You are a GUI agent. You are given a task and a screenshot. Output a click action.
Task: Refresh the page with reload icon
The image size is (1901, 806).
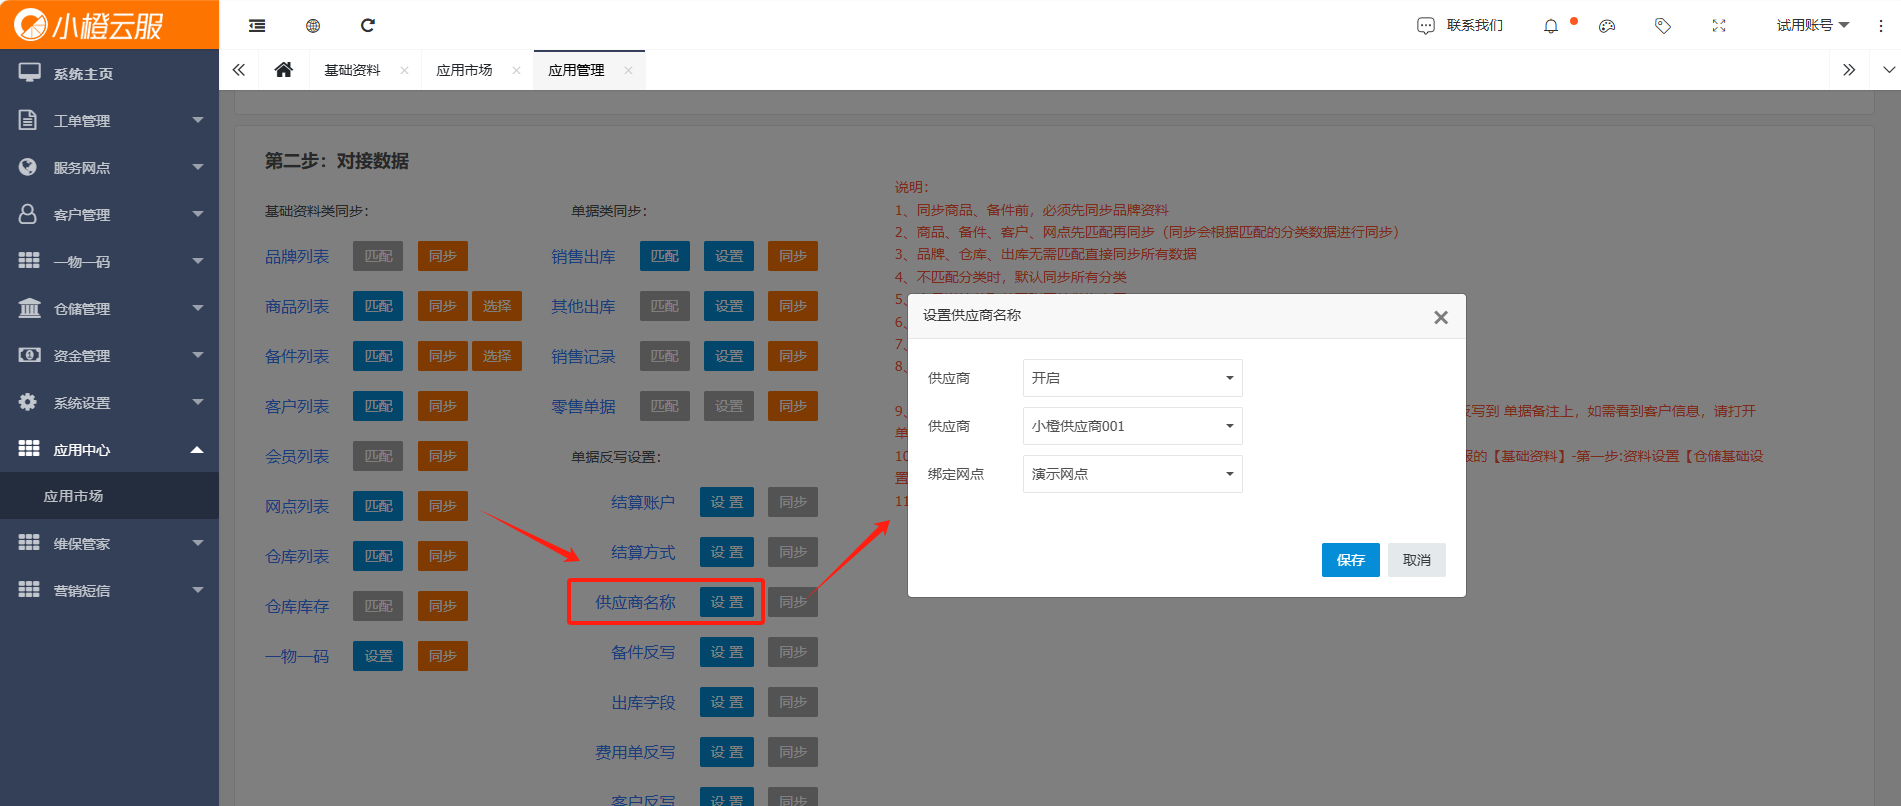(x=368, y=25)
